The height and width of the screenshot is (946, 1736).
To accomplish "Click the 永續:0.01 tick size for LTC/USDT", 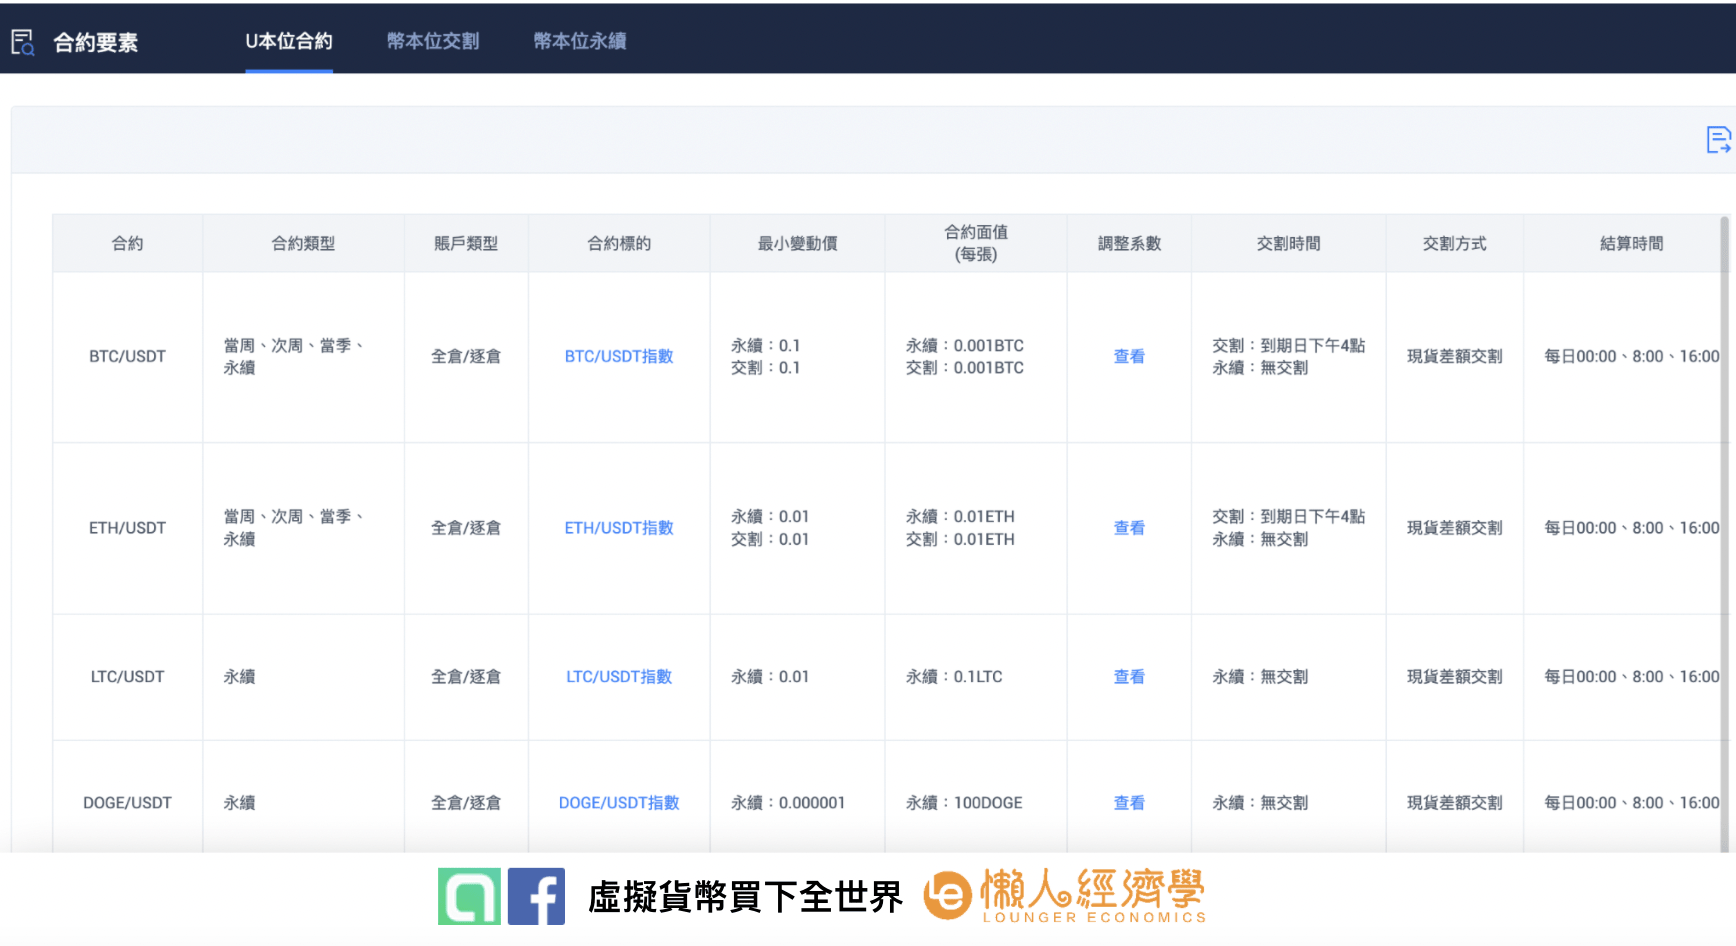I will point(770,677).
